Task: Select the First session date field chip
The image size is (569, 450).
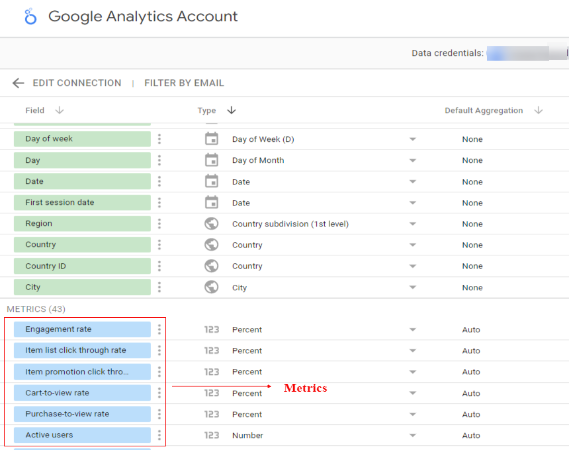Action: tap(82, 202)
